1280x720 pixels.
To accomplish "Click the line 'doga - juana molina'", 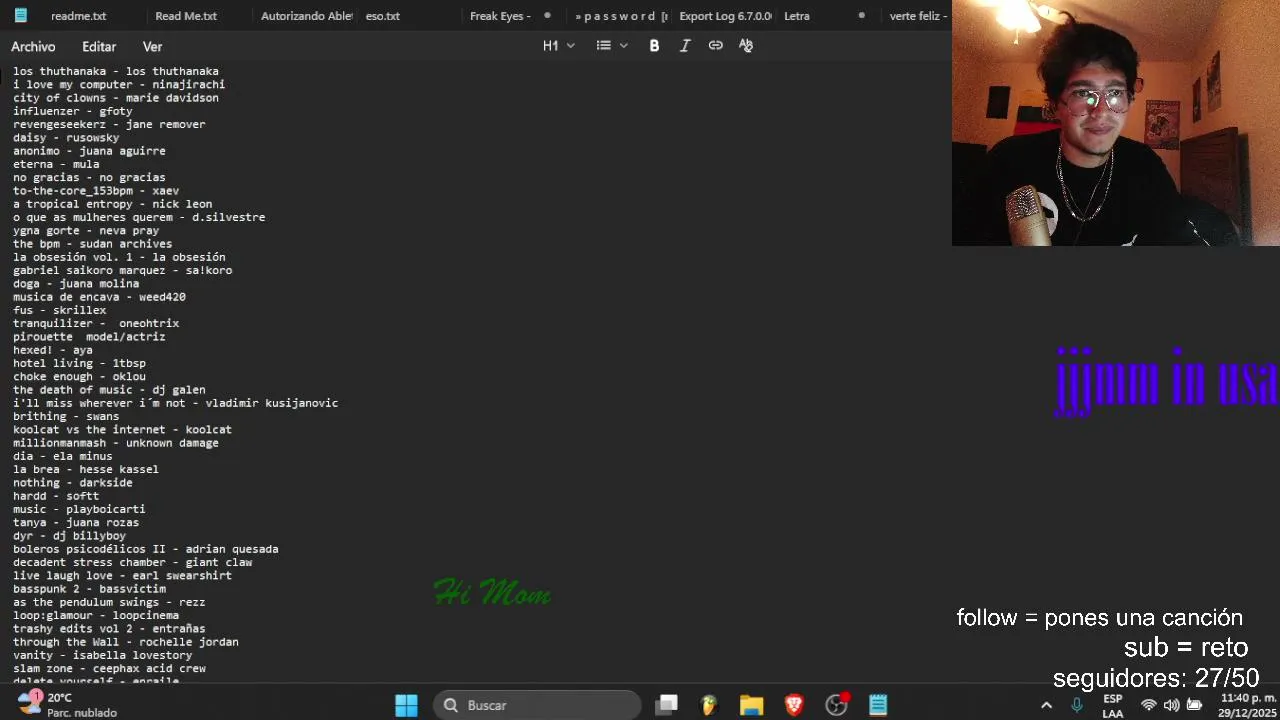I will click(x=76, y=284).
